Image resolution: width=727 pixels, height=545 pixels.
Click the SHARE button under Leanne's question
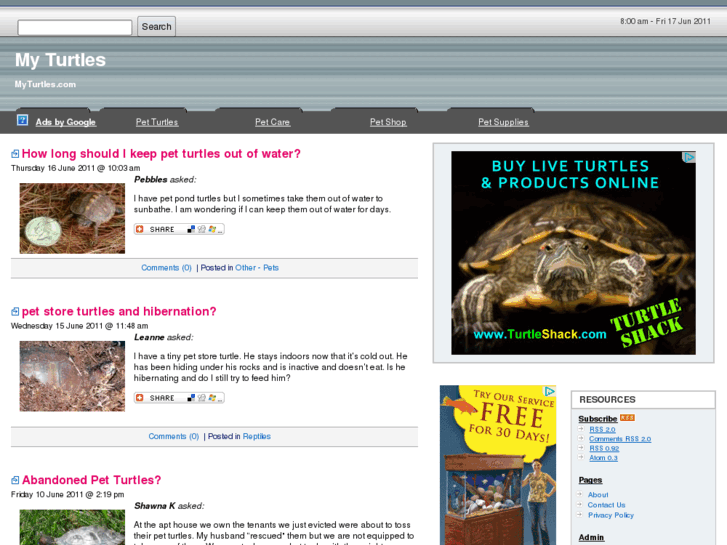[179, 398]
